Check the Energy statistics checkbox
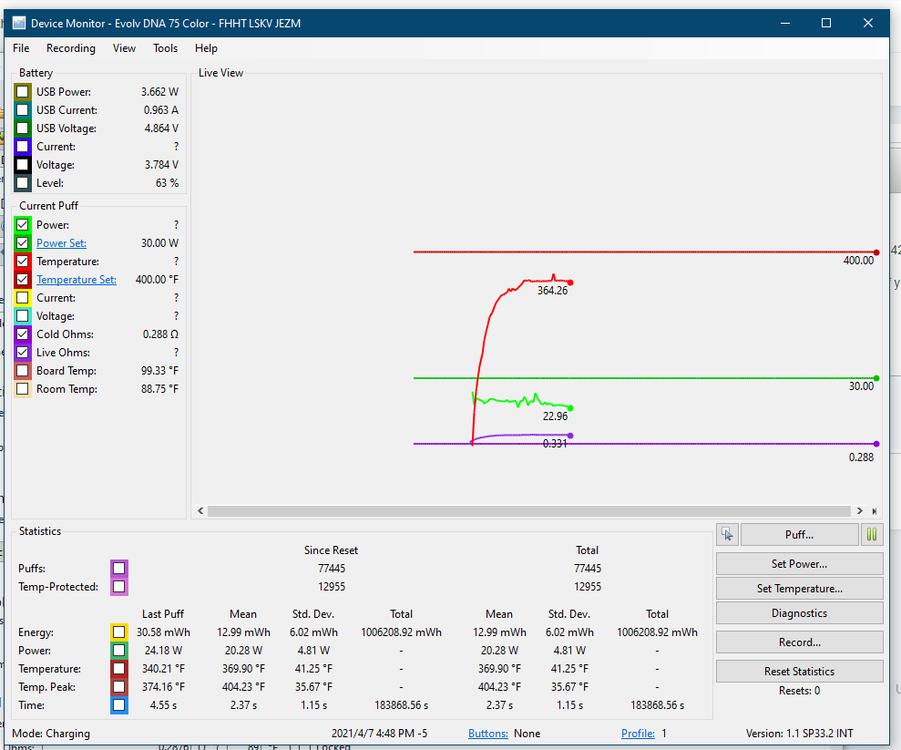The height and width of the screenshot is (750, 901). [x=119, y=632]
